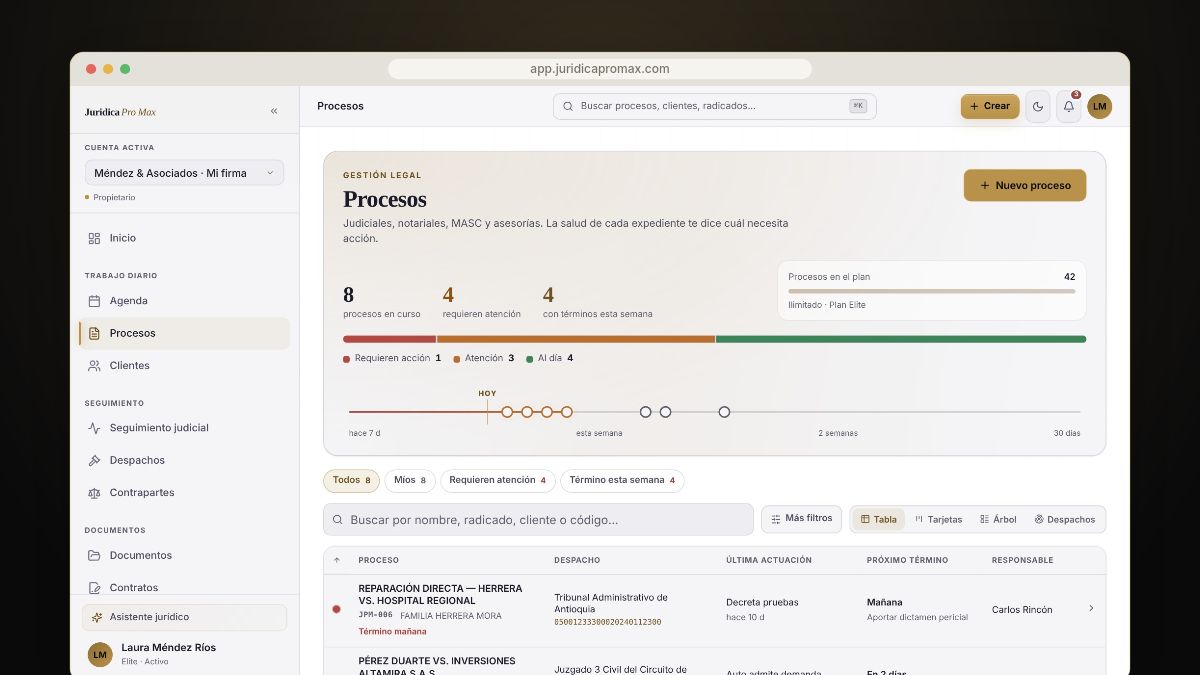Click the green segment of the health bar
This screenshot has height=675, width=1200.
click(901, 339)
